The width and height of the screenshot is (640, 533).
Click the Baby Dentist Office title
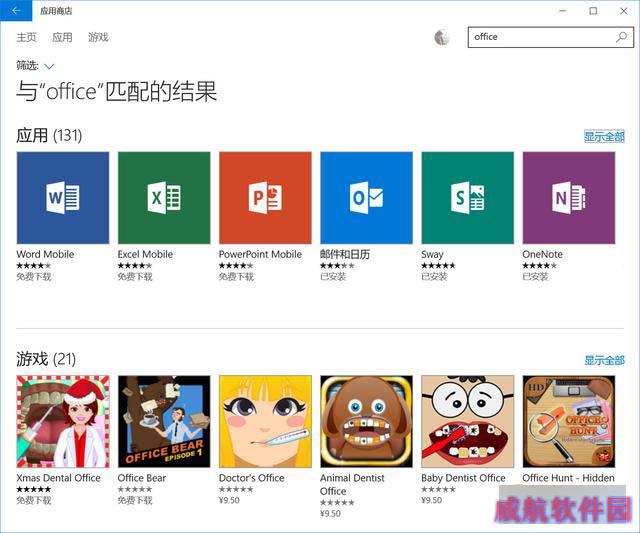tap(463, 478)
